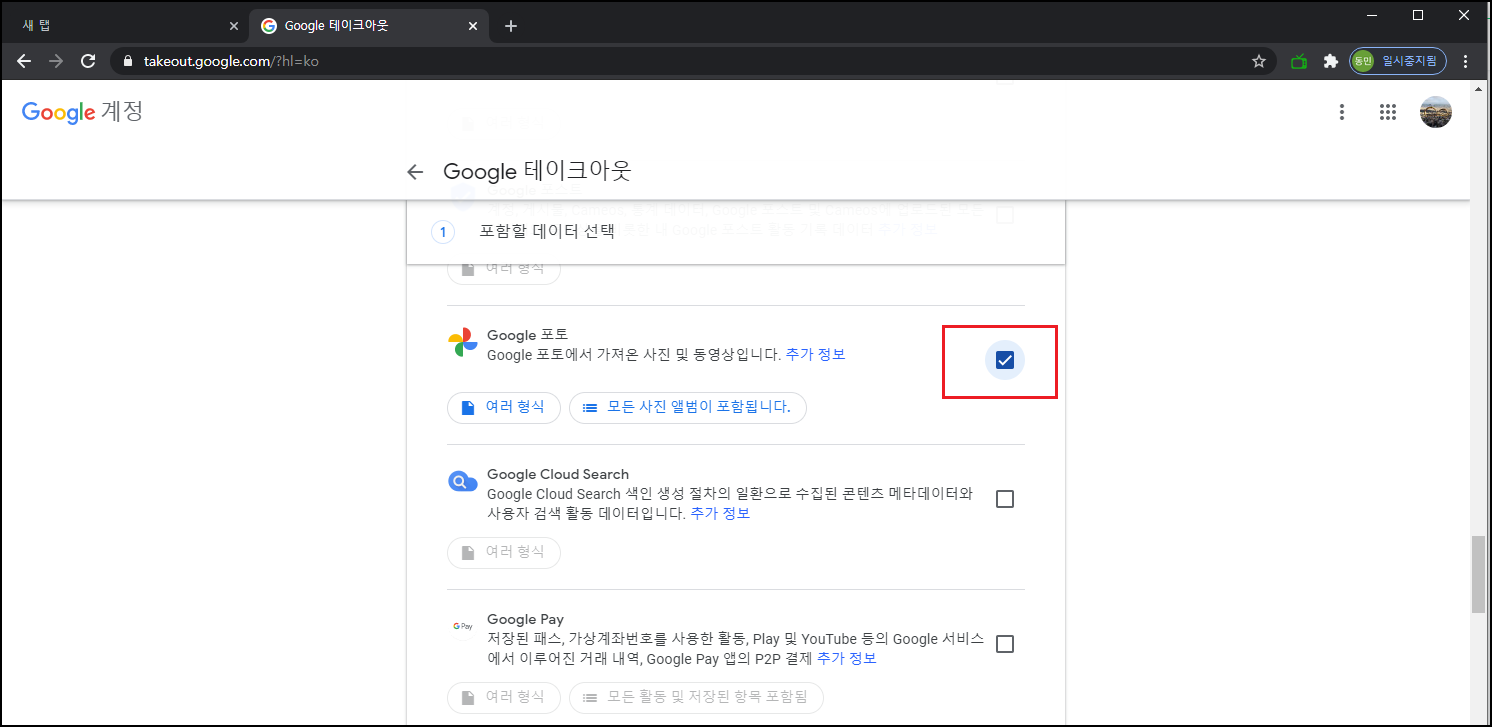This screenshot has height=727, width=1492.
Task: Switch to the 새 탭 tab
Action: click(125, 26)
